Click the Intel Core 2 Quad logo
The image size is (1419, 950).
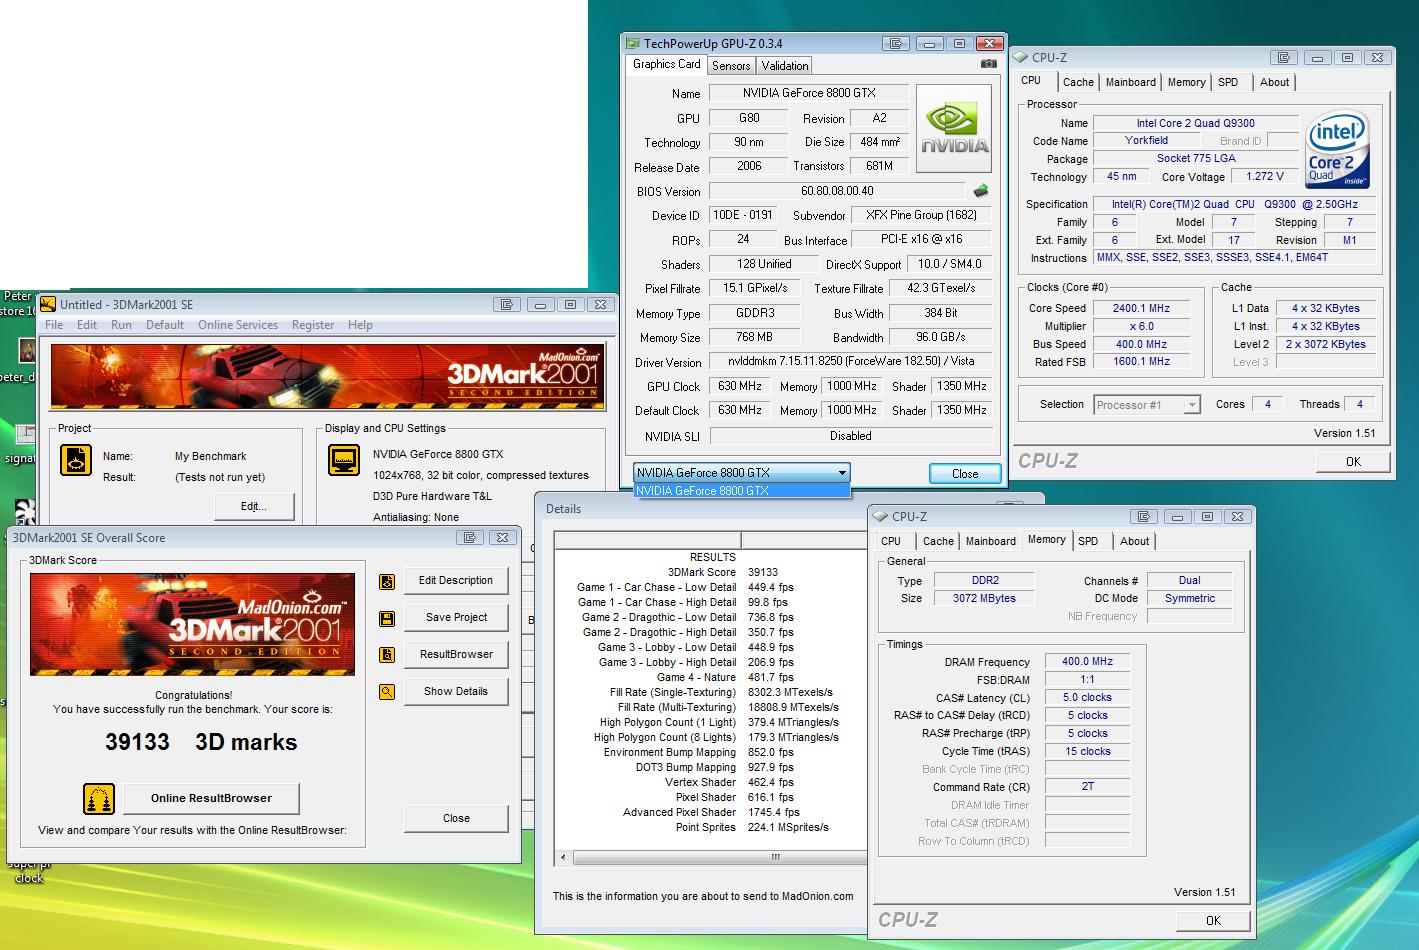click(x=1338, y=151)
